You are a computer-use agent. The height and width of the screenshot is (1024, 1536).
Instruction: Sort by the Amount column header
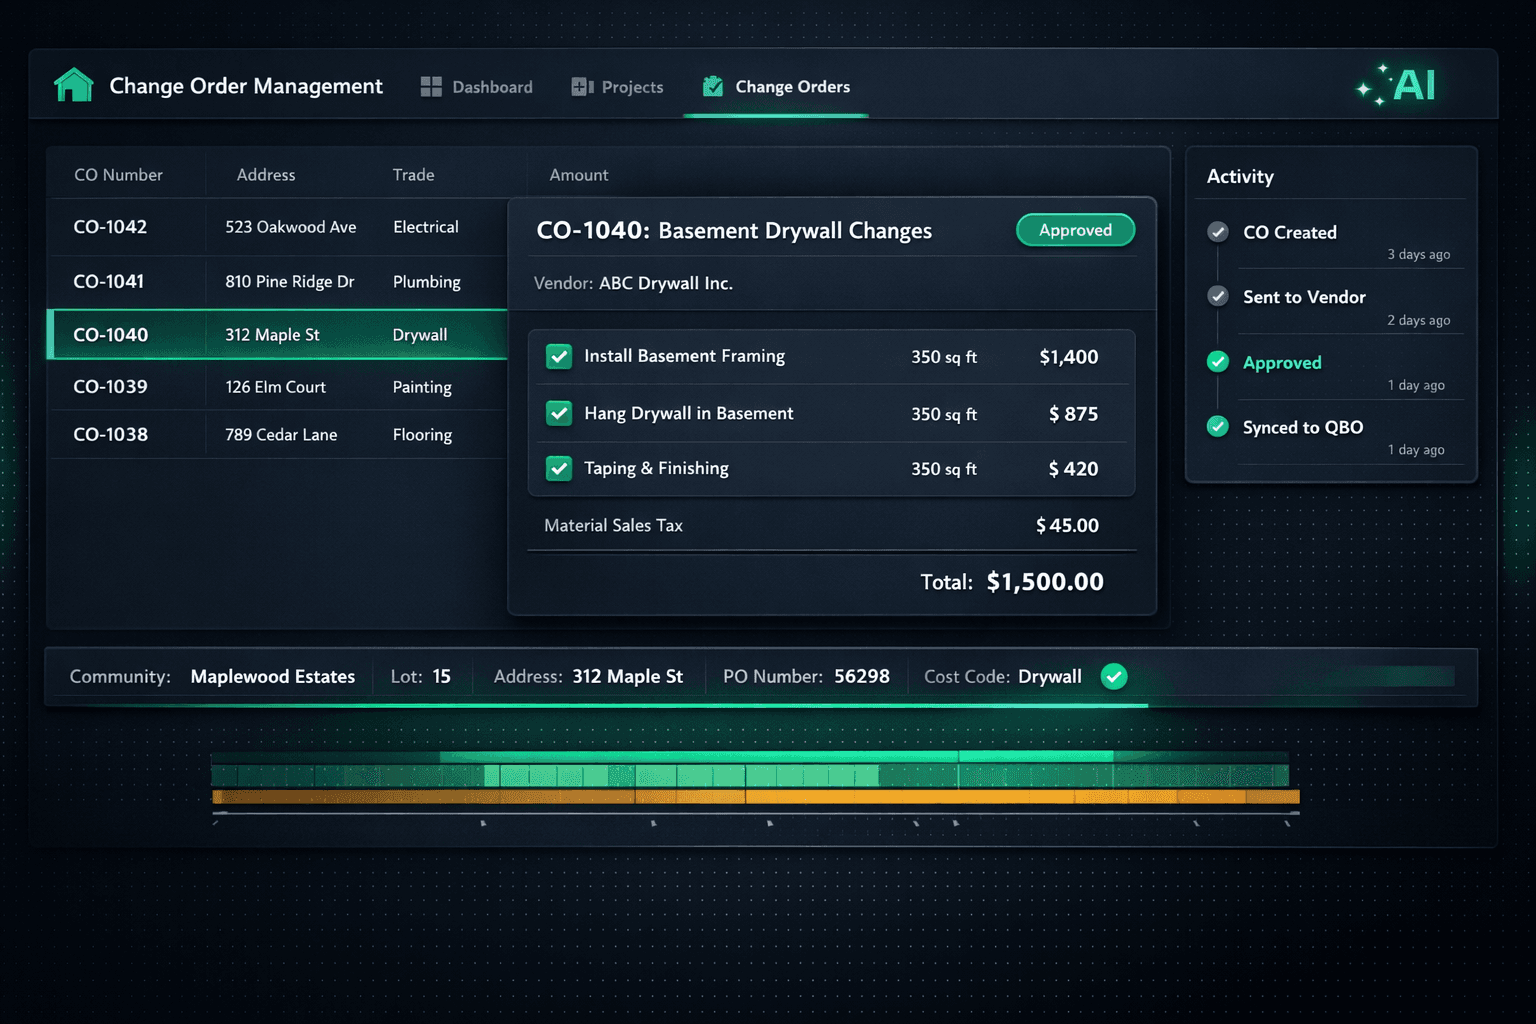coord(579,175)
